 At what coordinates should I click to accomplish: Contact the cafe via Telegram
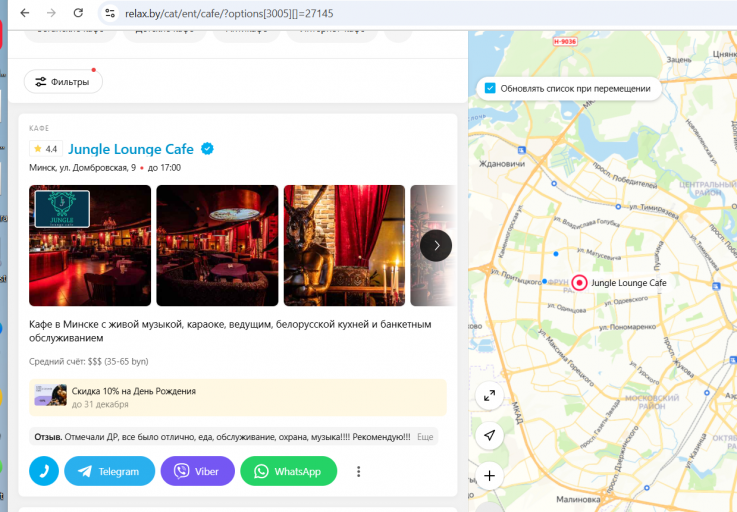tap(110, 471)
